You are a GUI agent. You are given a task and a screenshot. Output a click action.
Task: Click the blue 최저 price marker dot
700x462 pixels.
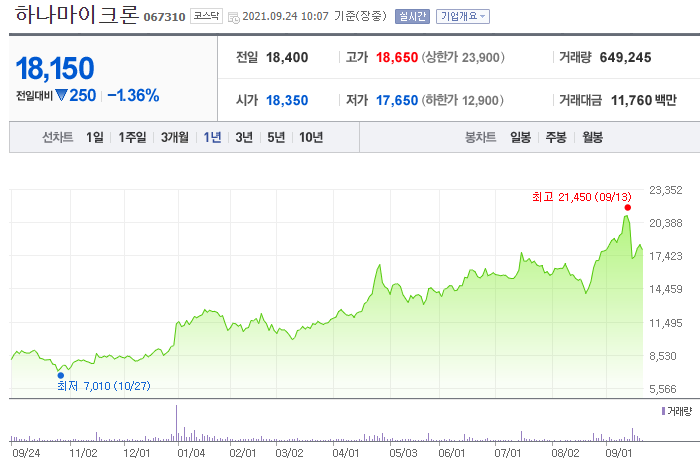pyautogui.click(x=61, y=375)
